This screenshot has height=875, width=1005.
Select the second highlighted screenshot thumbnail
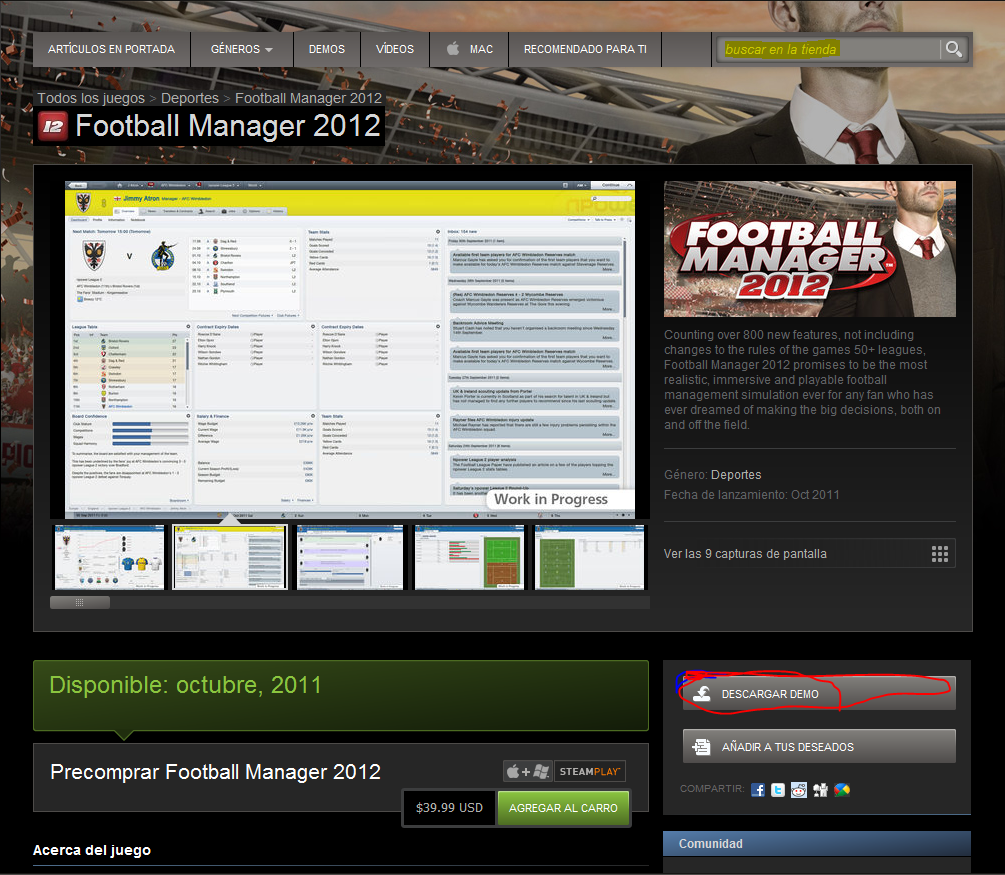click(229, 557)
